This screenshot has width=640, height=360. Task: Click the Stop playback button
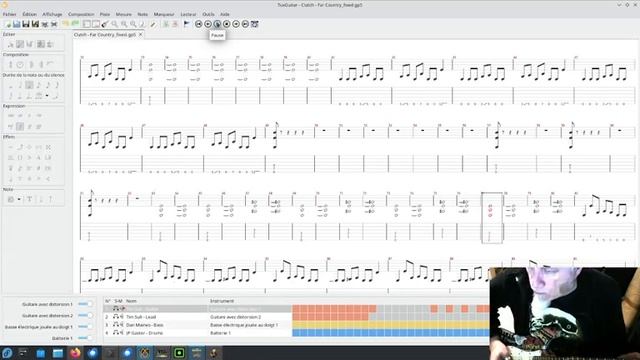[227, 24]
